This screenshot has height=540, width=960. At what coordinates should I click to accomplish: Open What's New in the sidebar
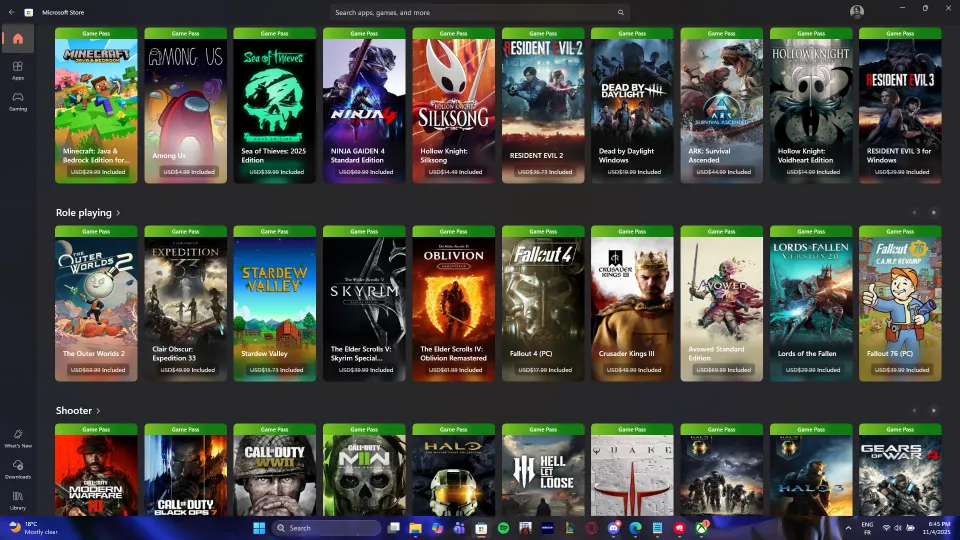[18, 438]
